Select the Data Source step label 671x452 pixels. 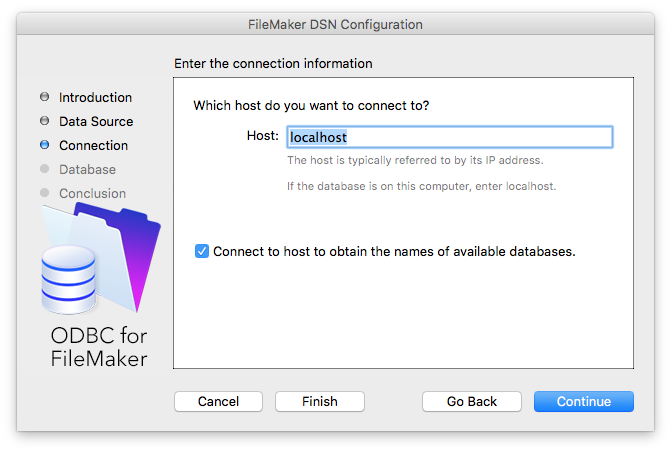[x=96, y=121]
